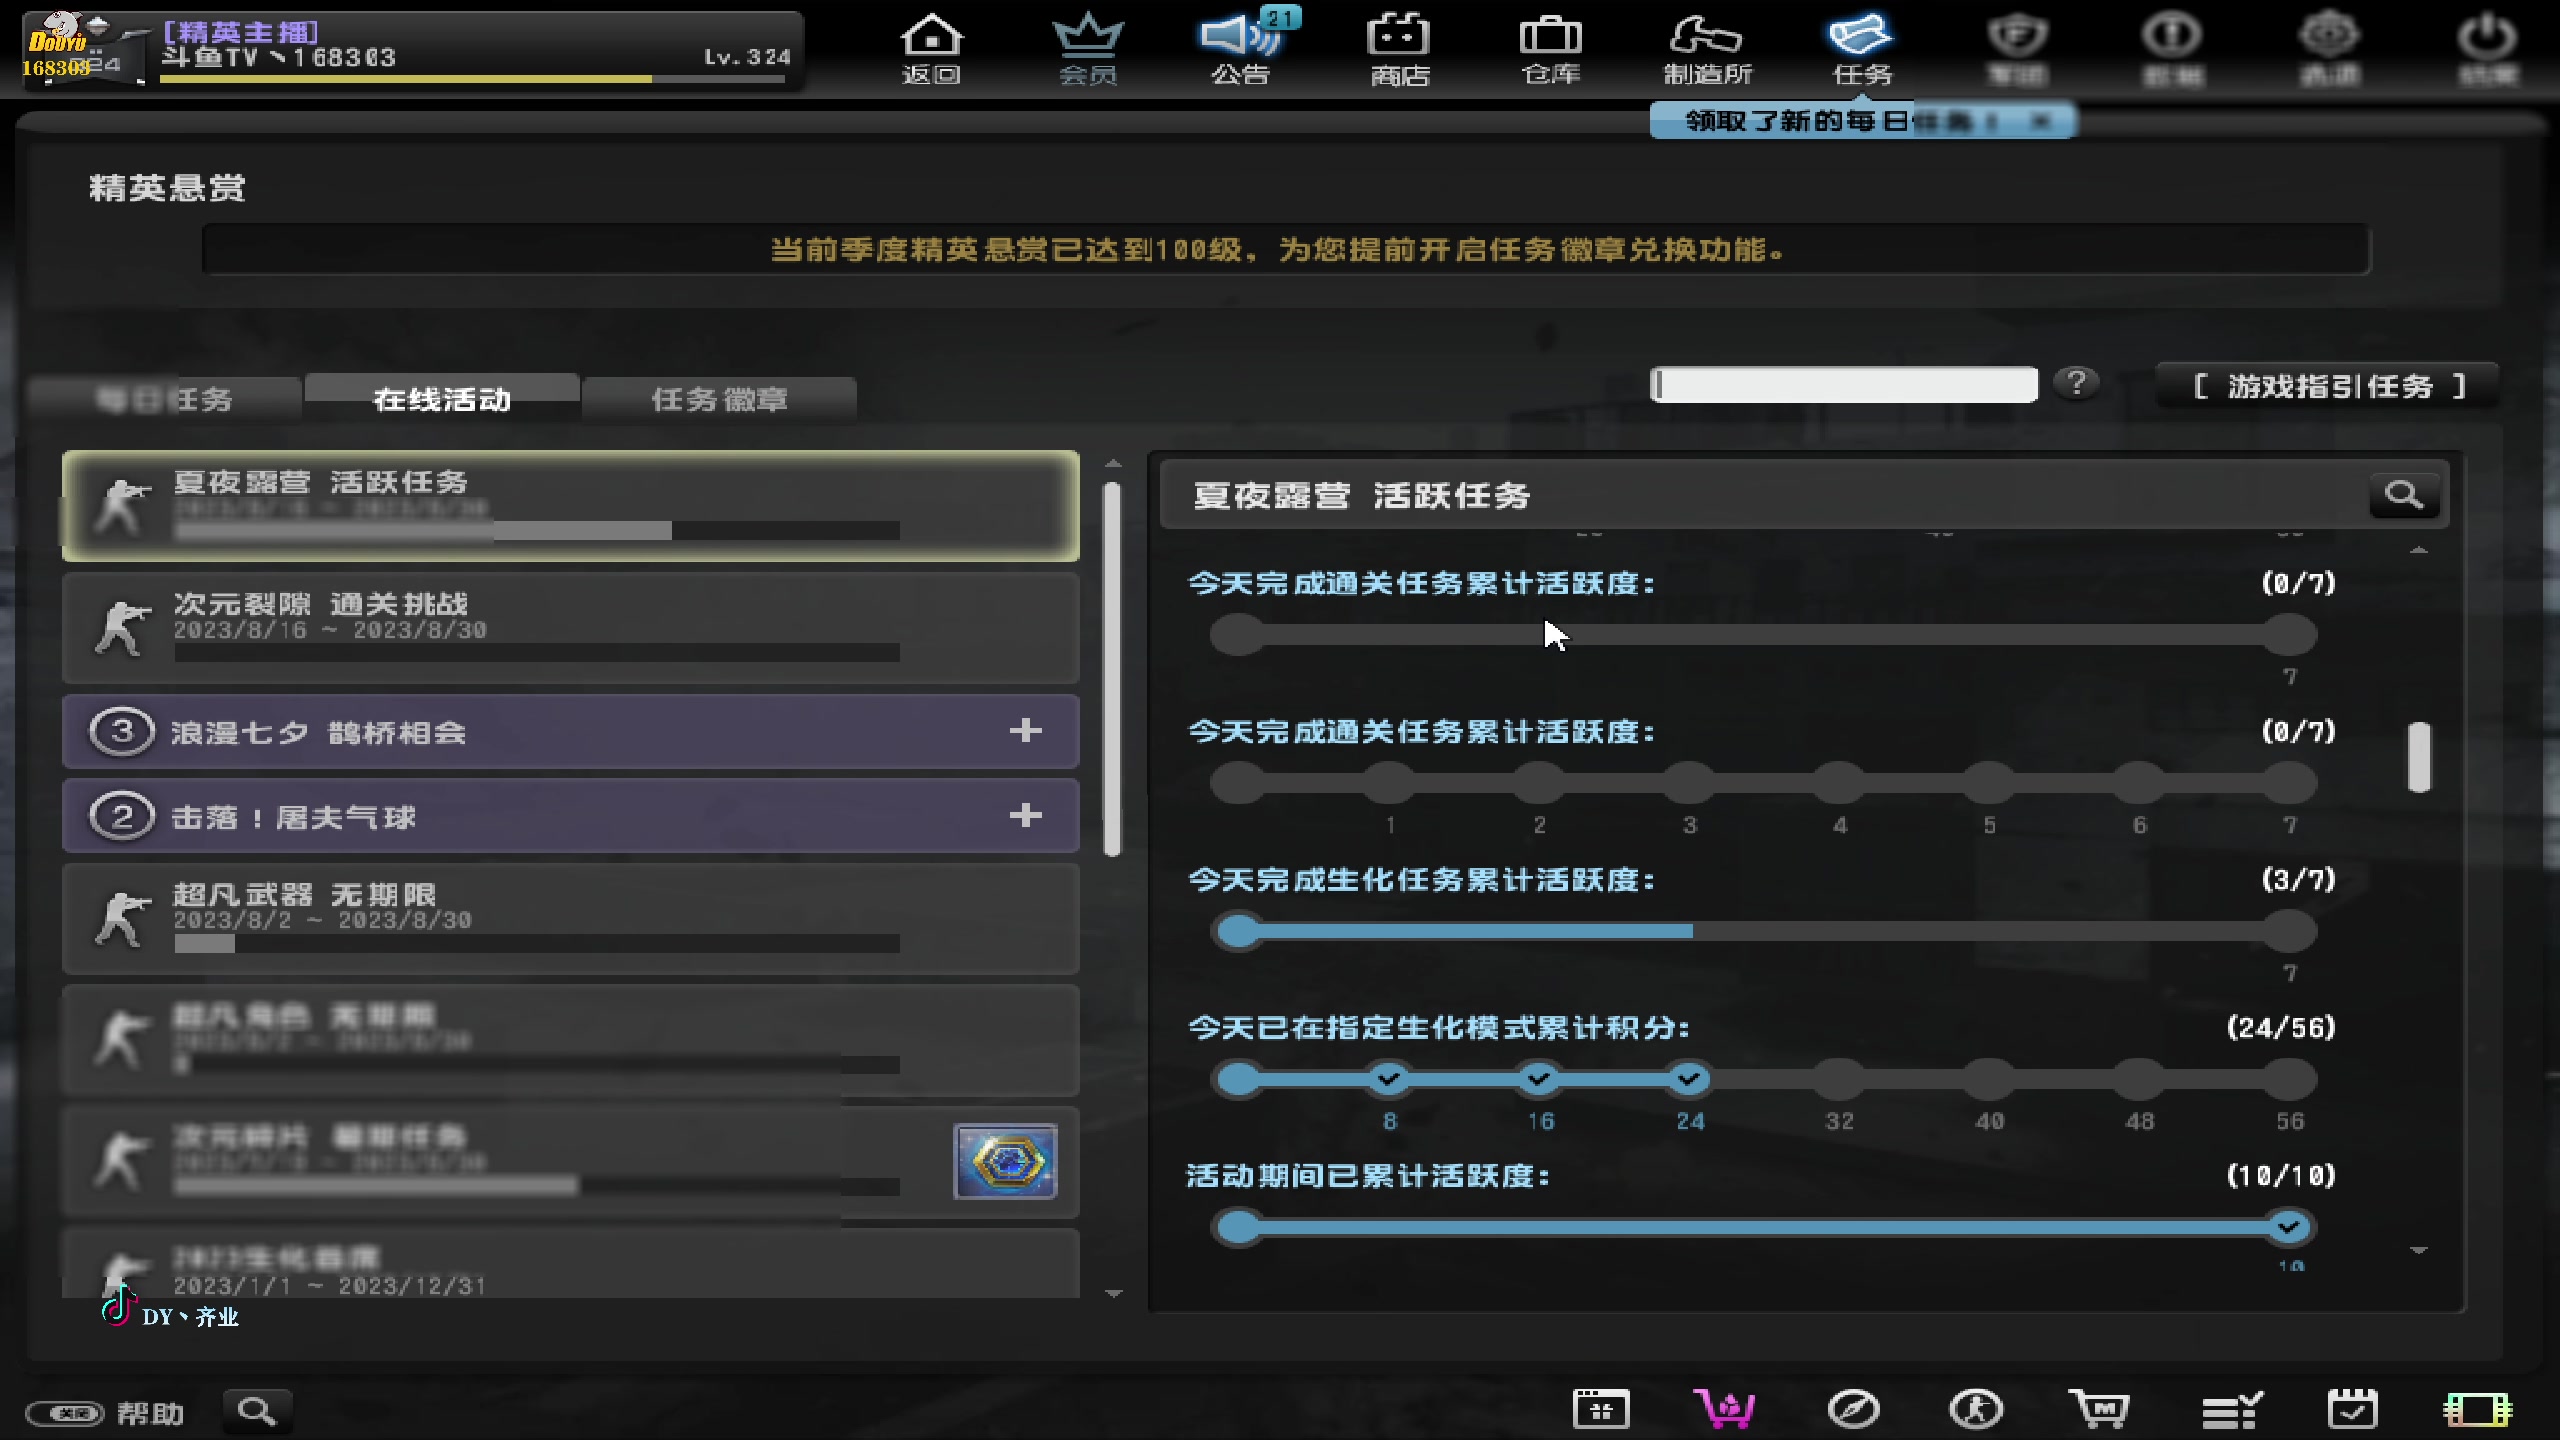This screenshot has width=2560, height=1440.
Task: Click the checked 8 points reward node
Action: 1389,1079
